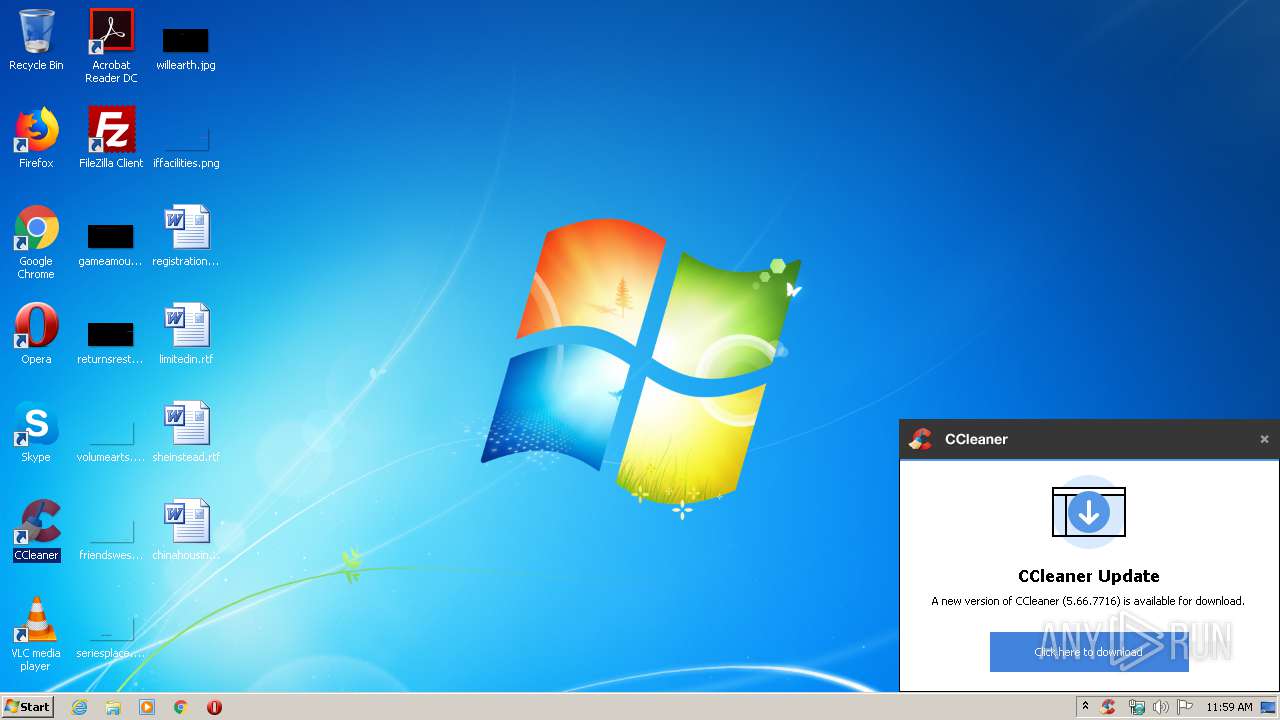The height and width of the screenshot is (720, 1280).
Task: Open the Windows Start menu
Action: [x=28, y=706]
